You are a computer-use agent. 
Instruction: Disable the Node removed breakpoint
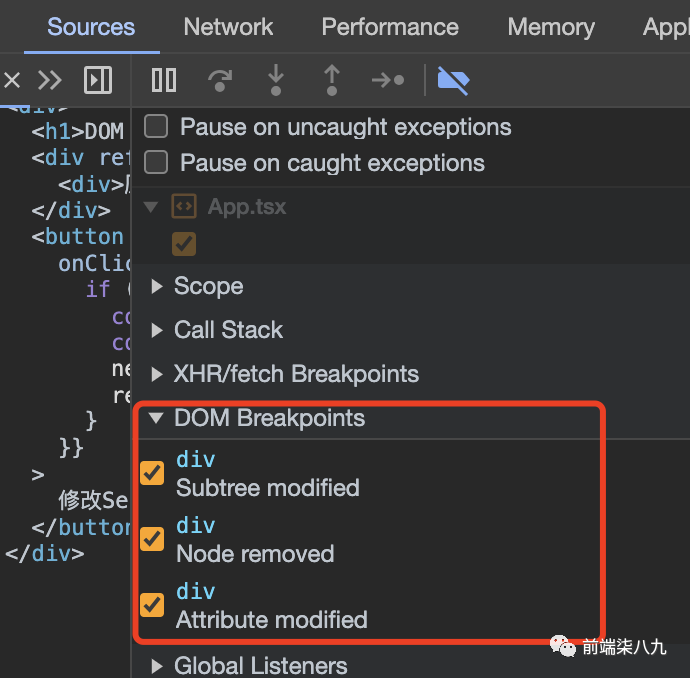152,539
